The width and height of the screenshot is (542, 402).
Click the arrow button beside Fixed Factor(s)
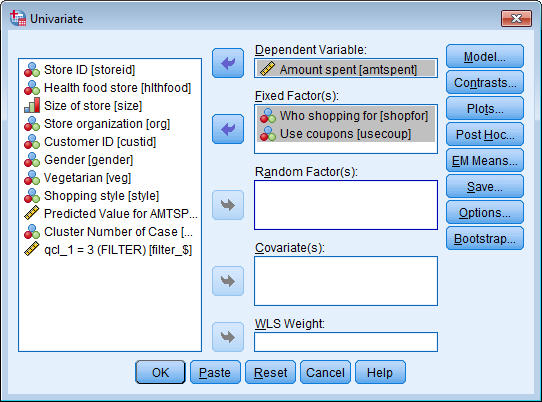tap(228, 129)
